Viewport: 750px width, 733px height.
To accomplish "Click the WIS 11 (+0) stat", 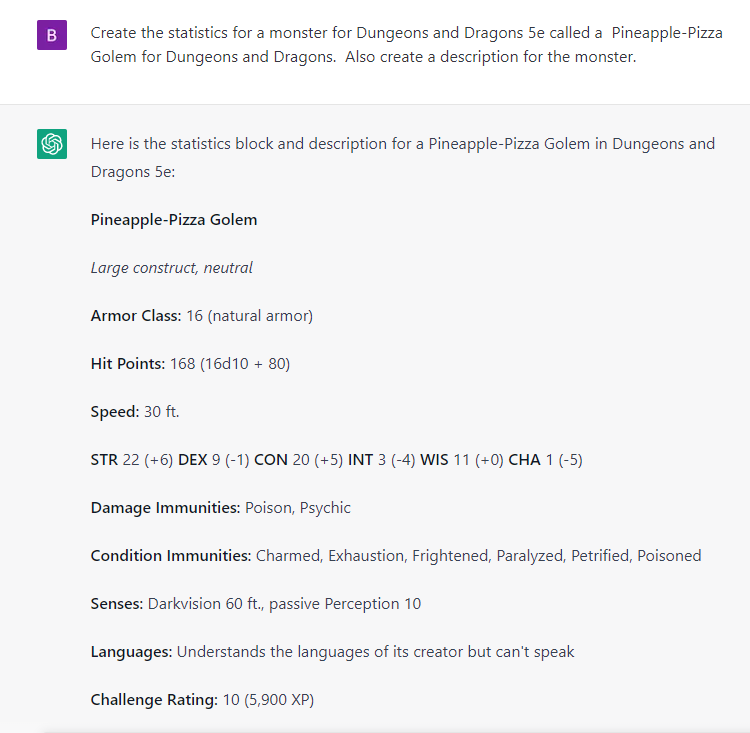I will click(462, 460).
